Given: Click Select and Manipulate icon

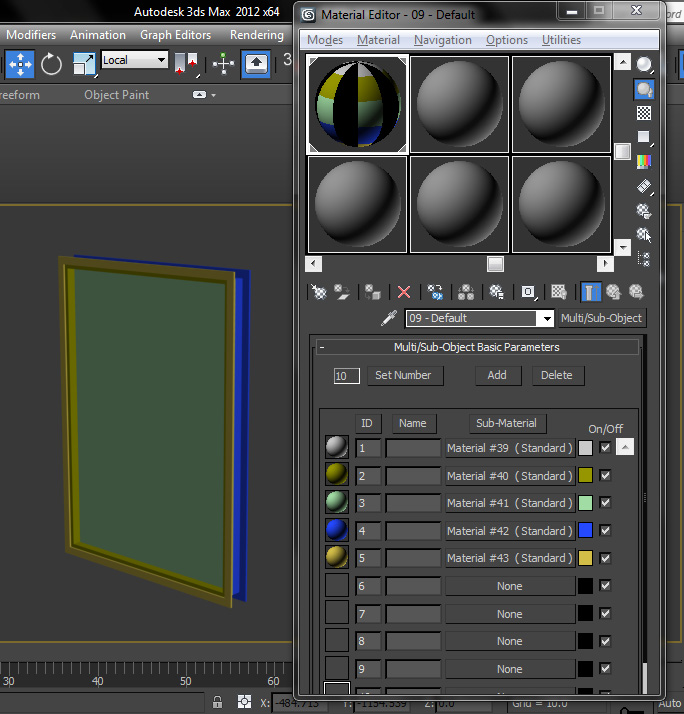Looking at the screenshot, I should pos(223,64).
